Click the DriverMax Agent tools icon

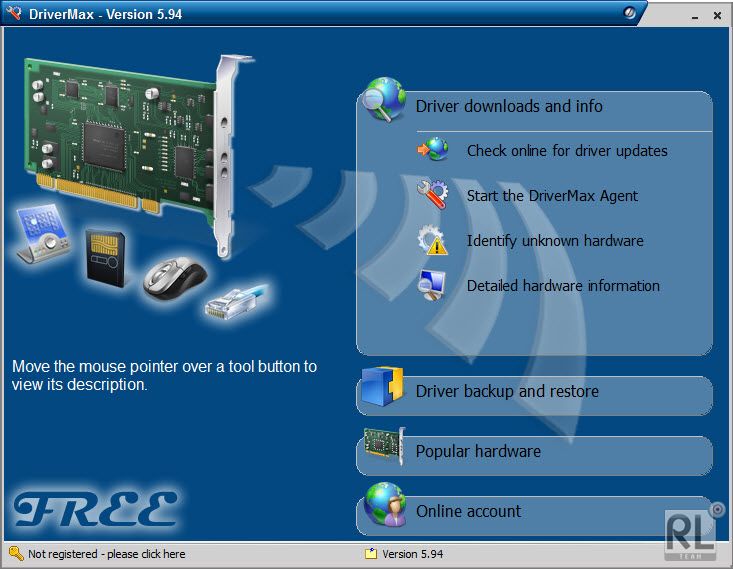coord(433,195)
